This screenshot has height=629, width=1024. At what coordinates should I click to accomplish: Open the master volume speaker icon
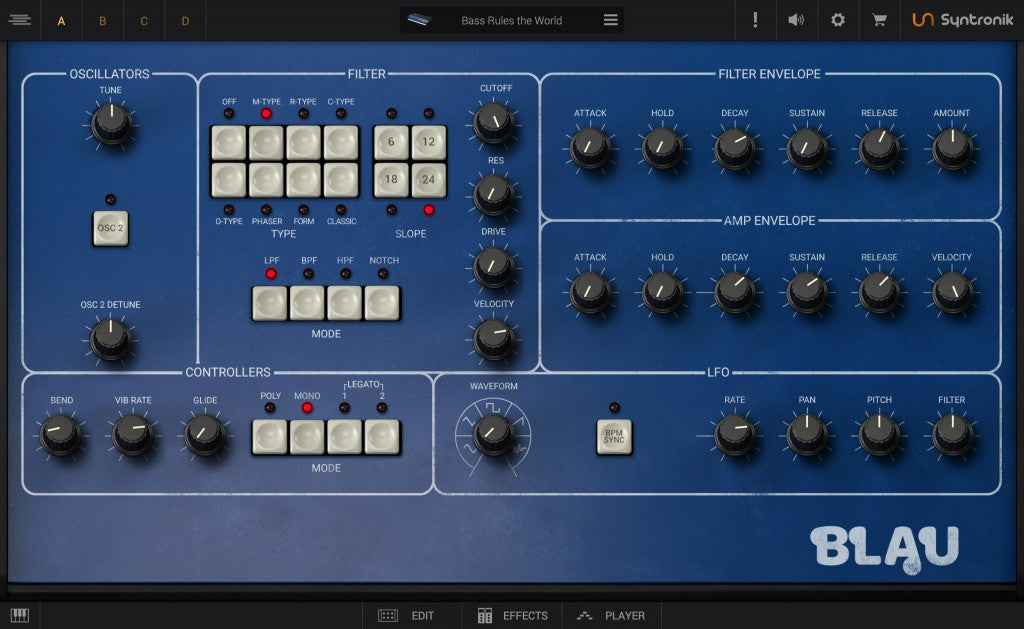click(x=796, y=20)
